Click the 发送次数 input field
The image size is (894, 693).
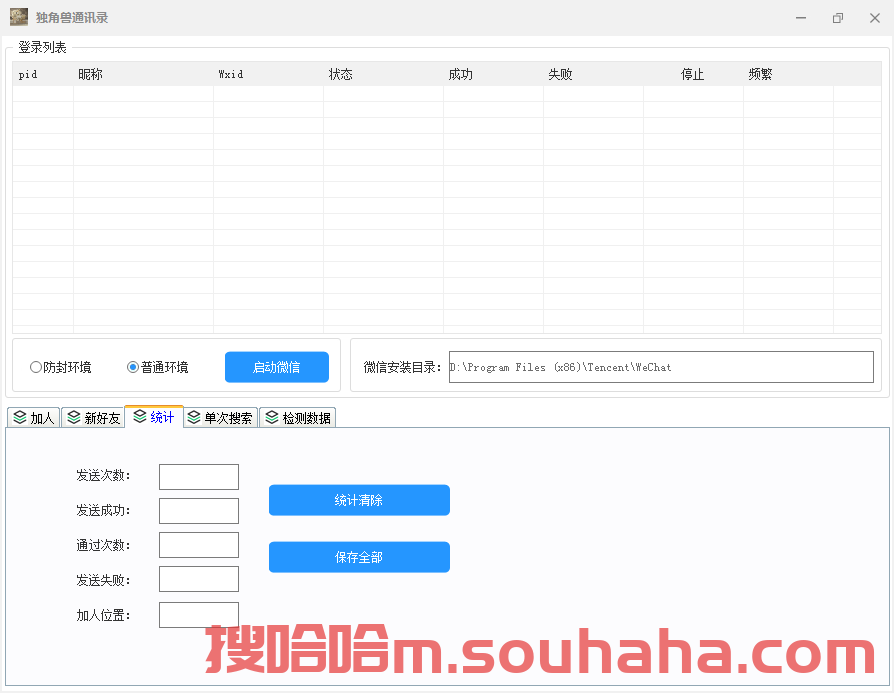[198, 476]
